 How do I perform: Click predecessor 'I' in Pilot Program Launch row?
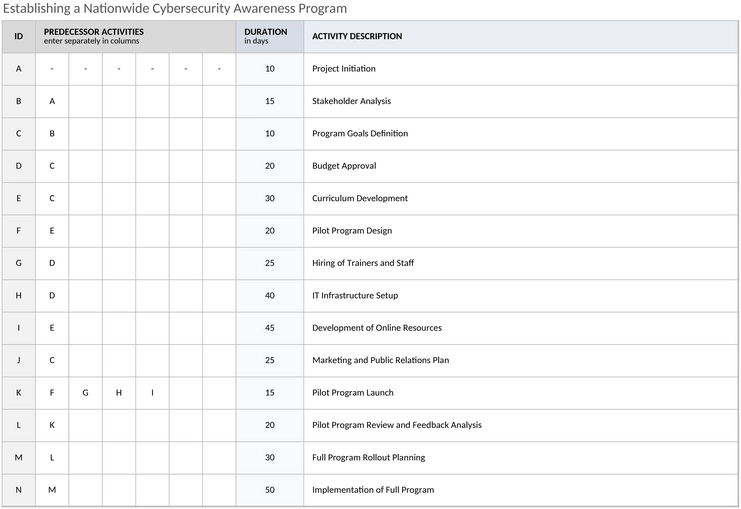coord(152,393)
